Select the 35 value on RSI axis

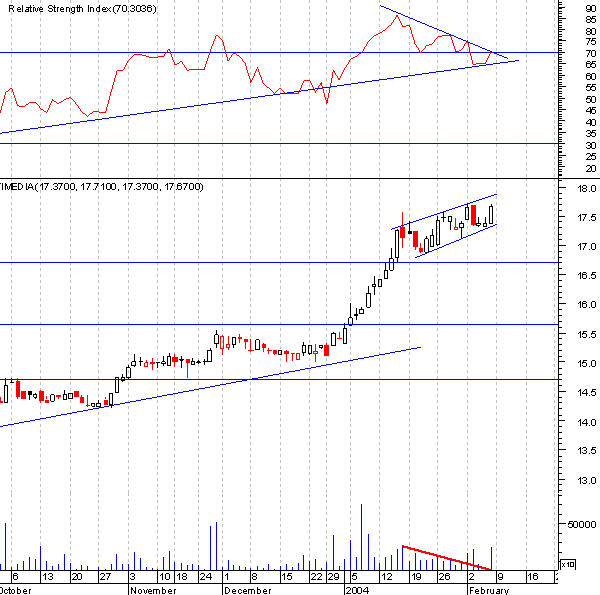591,134
